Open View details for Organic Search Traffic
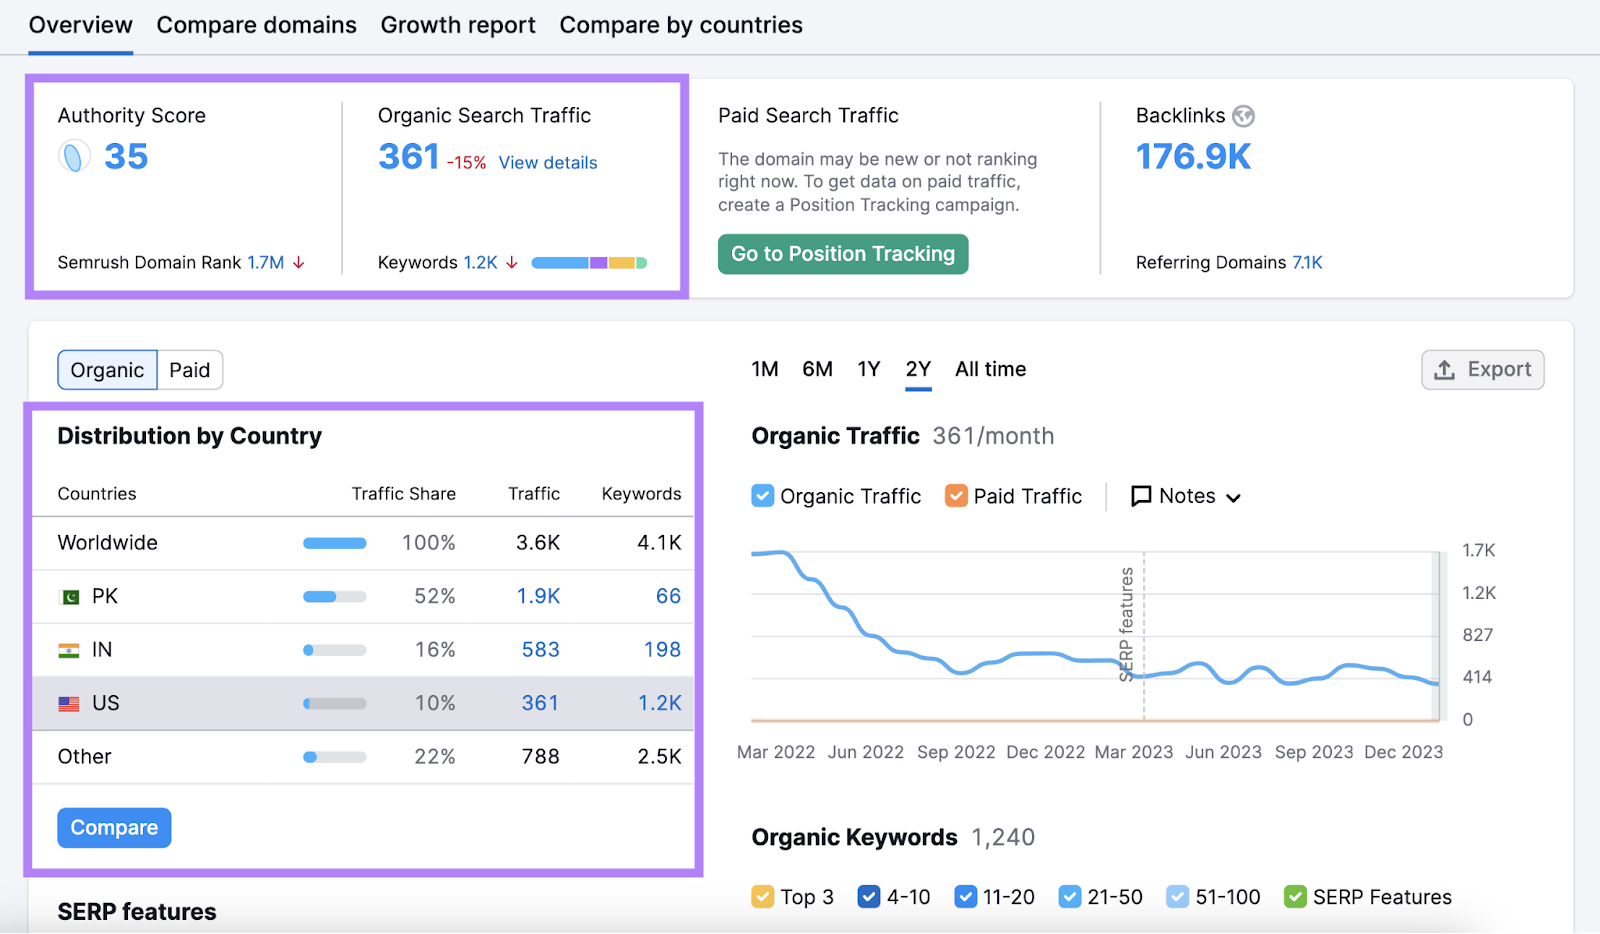Screen dimensions: 1600x934 546,162
